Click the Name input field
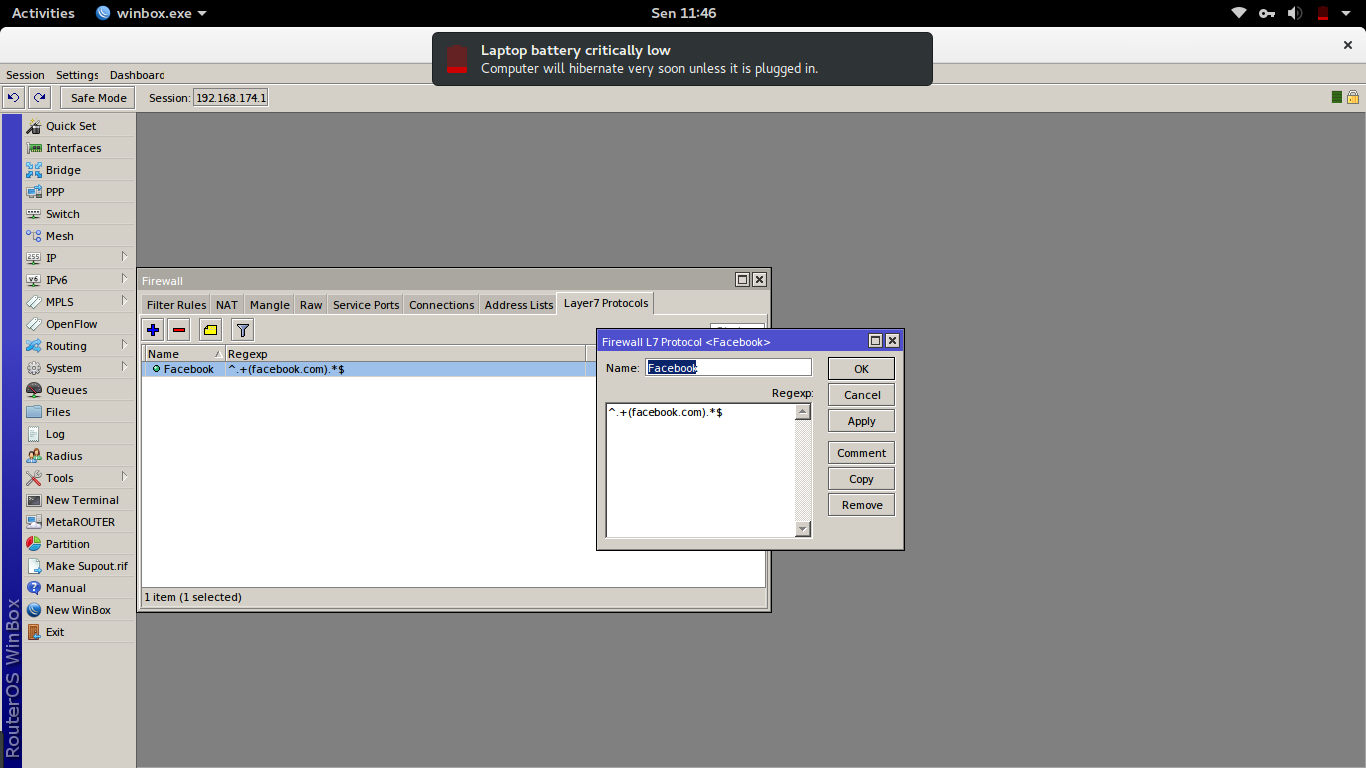The width and height of the screenshot is (1366, 768). pos(728,368)
